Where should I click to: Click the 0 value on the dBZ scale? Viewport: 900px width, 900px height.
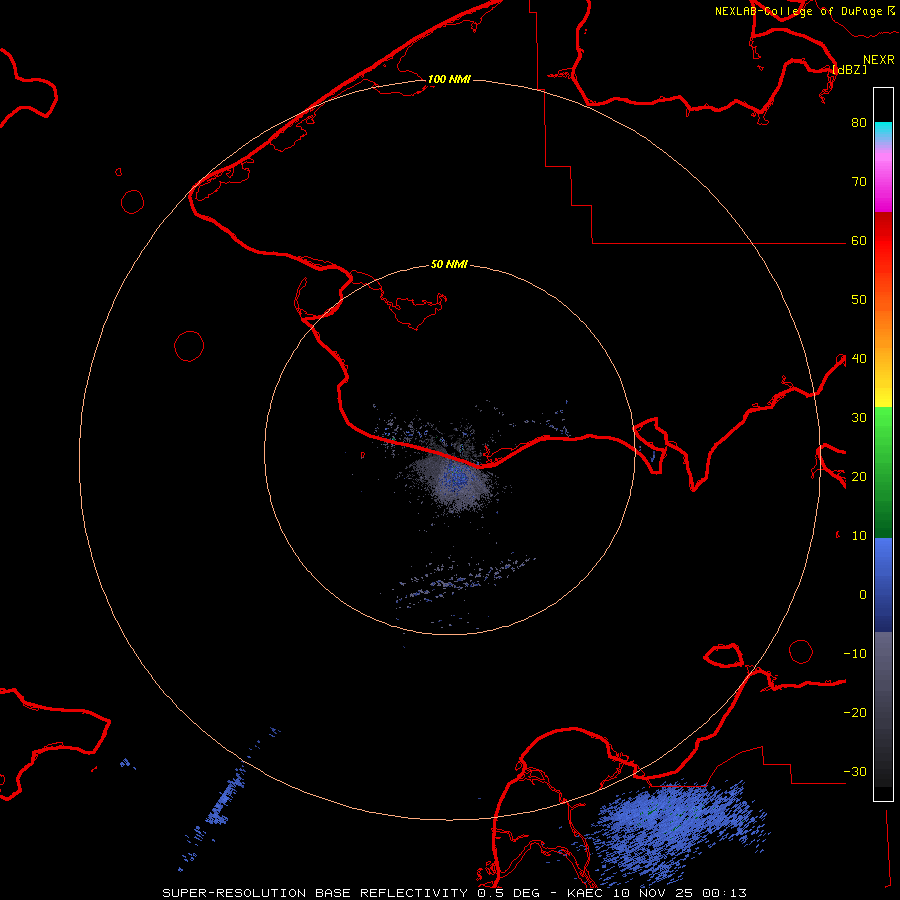coord(863,595)
